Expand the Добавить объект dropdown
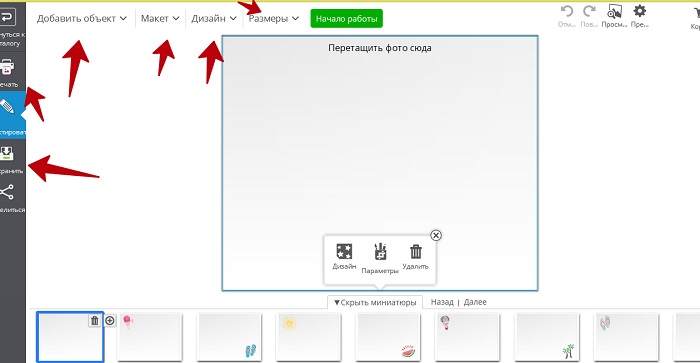Screen dimensions: 700x363 [x=82, y=18]
